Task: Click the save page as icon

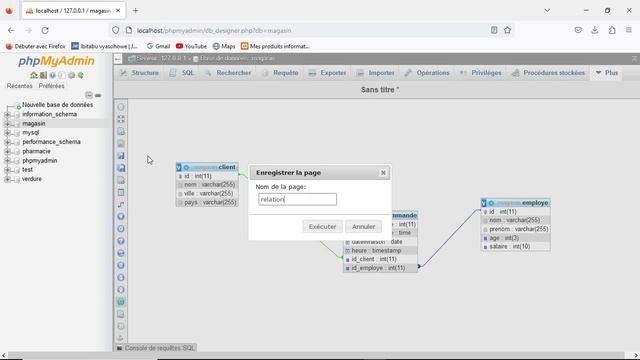Action: click(x=121, y=168)
